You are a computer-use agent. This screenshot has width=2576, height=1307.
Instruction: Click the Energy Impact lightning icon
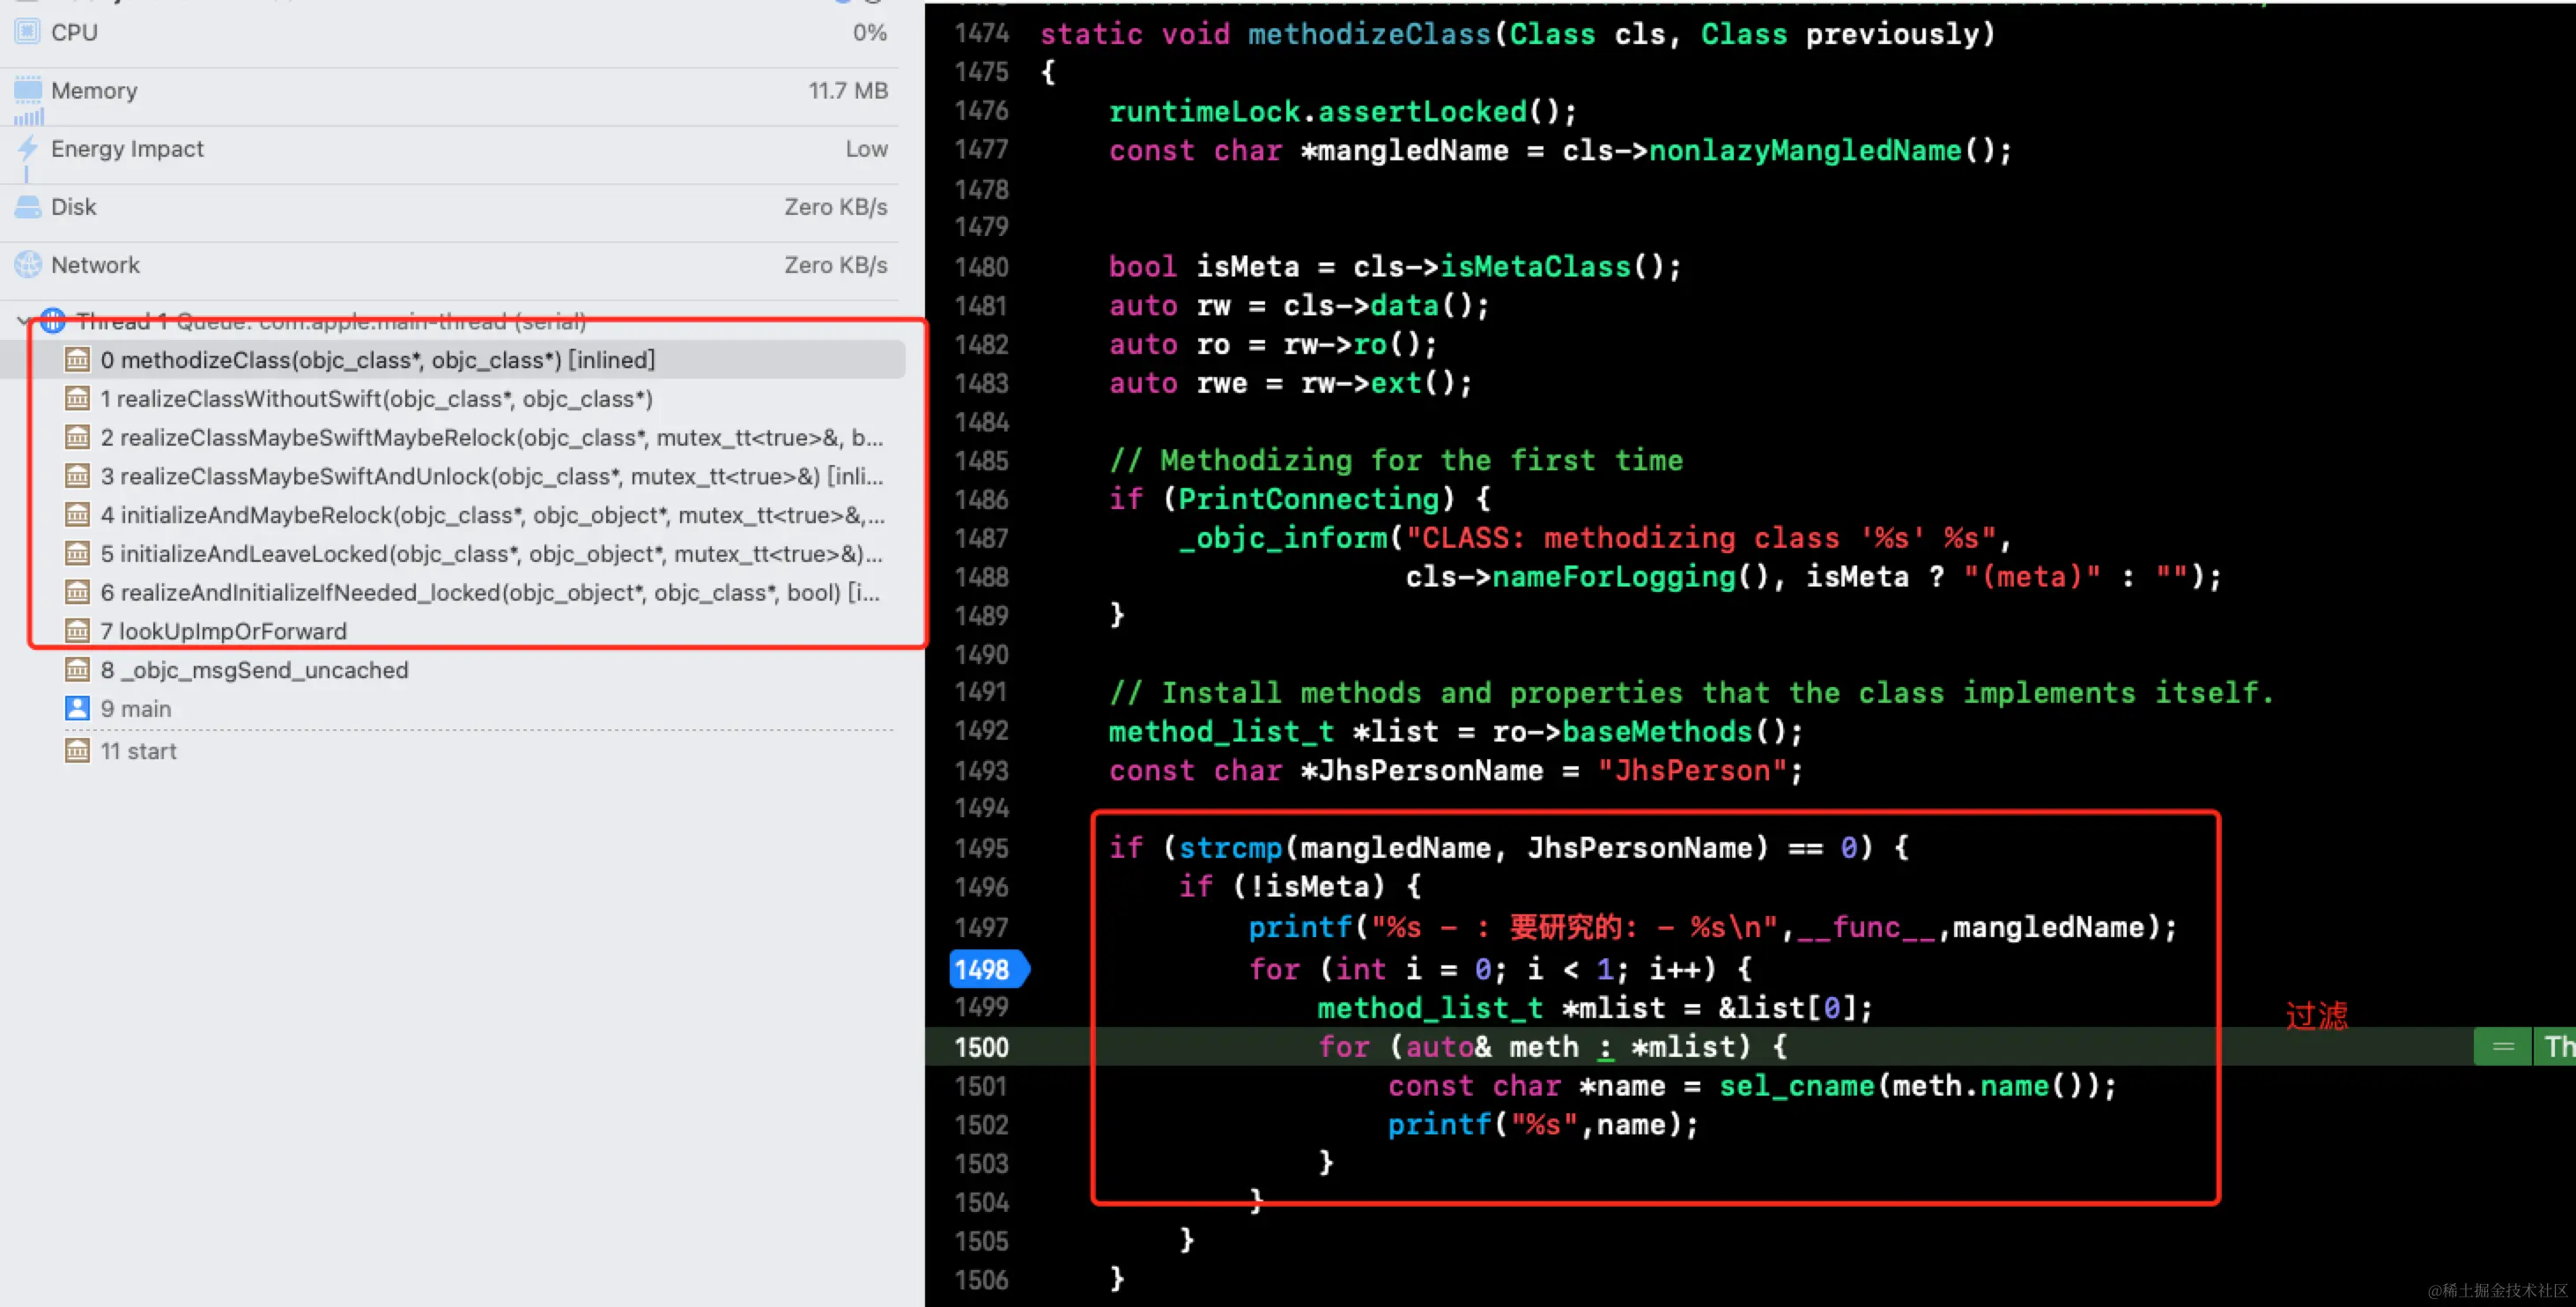[x=28, y=149]
